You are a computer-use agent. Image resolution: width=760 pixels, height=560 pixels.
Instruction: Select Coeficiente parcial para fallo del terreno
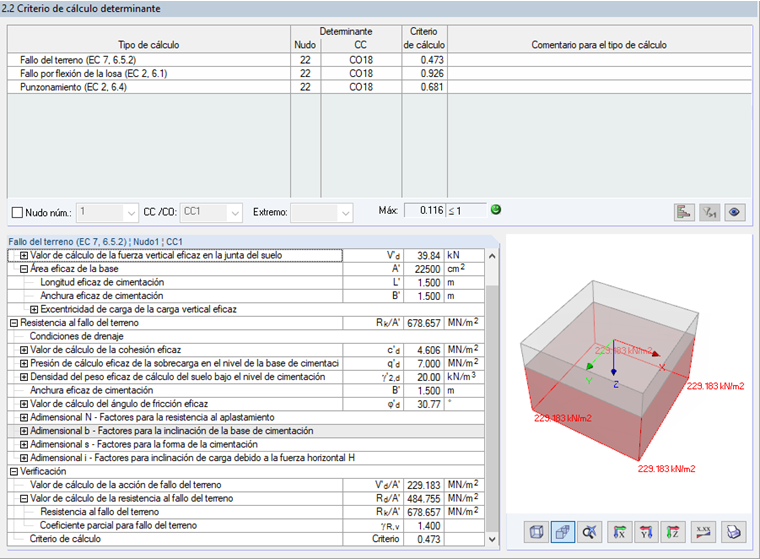point(246,526)
